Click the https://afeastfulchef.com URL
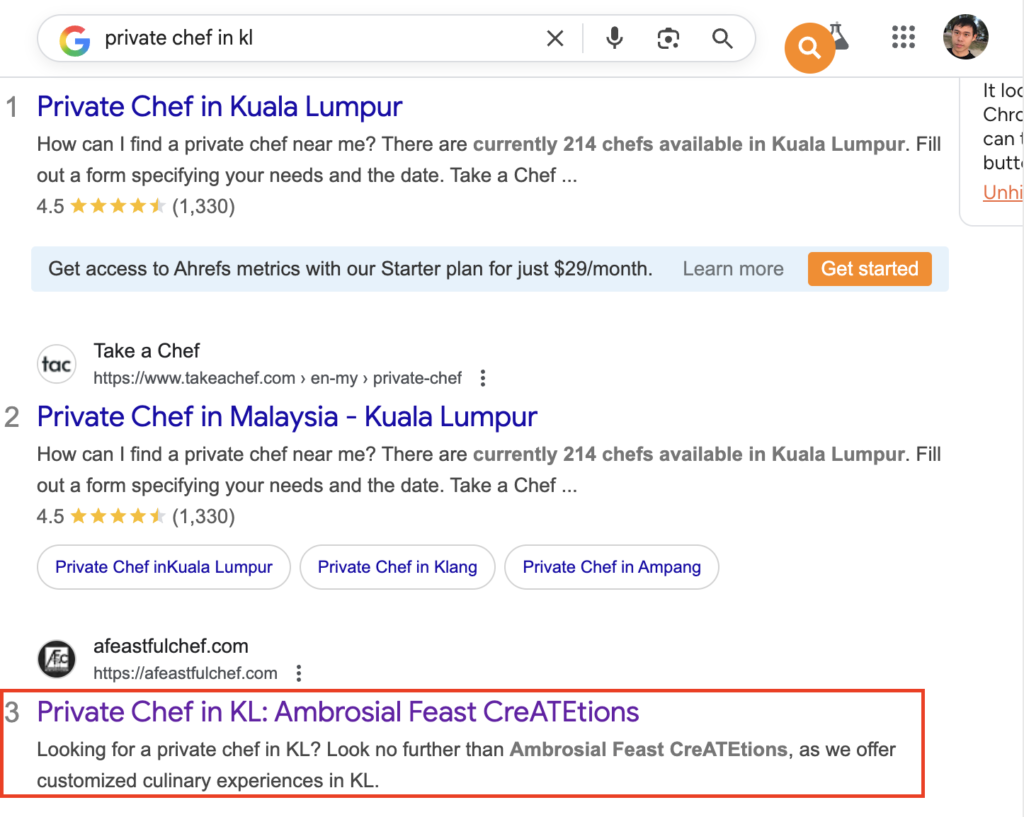The image size is (1024, 817). point(185,673)
